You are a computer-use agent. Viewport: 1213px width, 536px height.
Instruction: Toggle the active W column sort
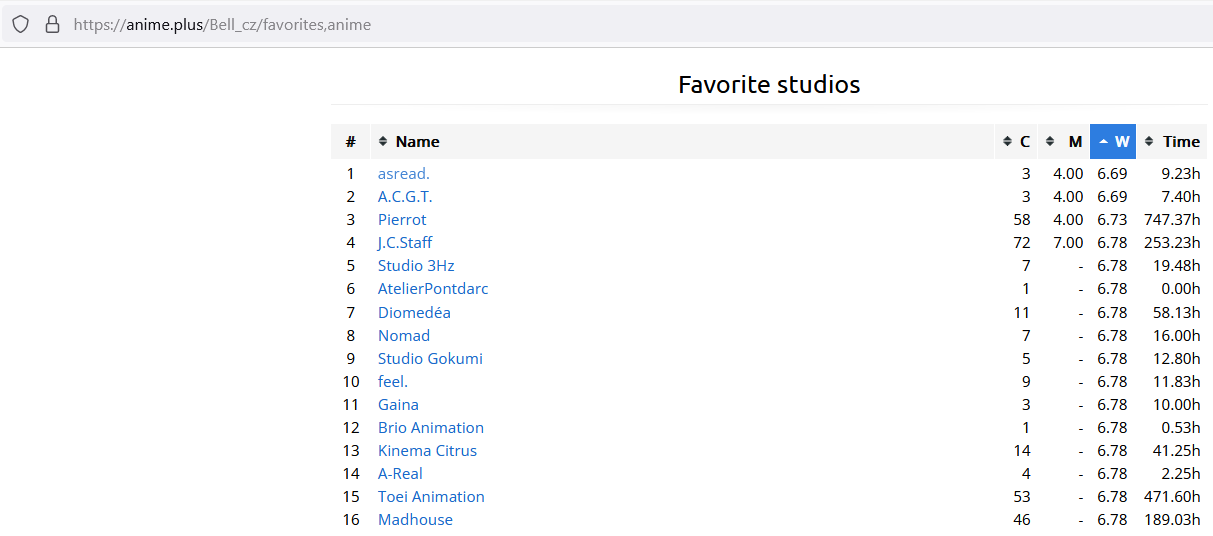click(1113, 142)
